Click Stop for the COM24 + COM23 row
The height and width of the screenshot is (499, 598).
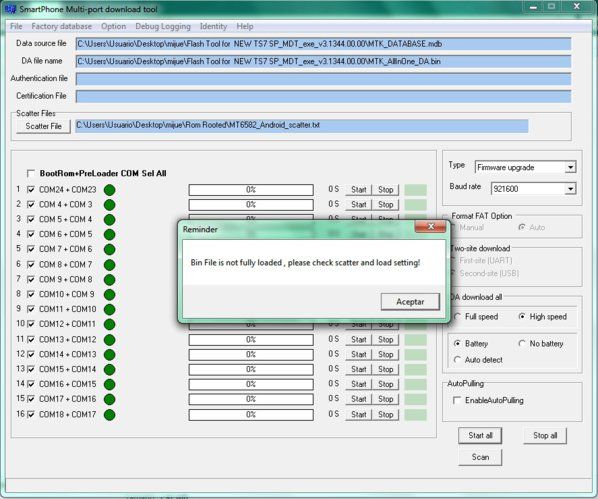[385, 190]
